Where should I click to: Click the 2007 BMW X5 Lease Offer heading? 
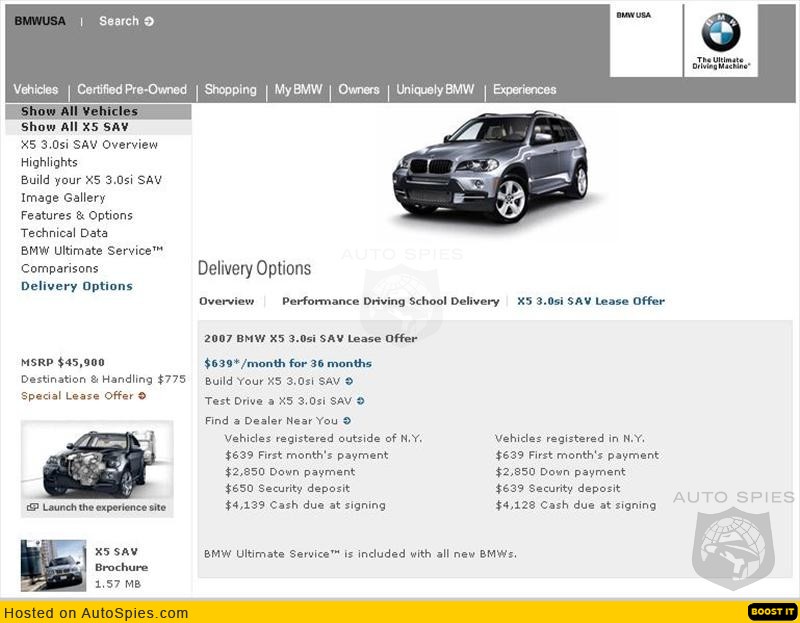(311, 338)
